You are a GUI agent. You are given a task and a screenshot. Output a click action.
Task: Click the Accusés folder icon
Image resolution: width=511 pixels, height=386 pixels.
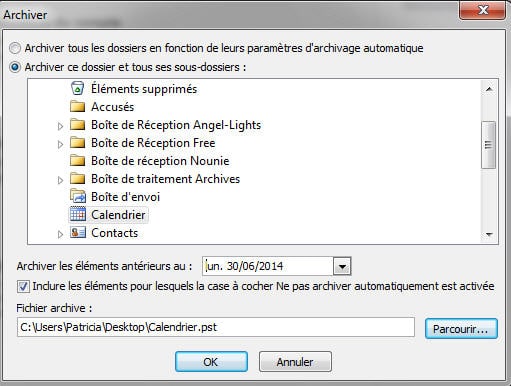[77, 107]
